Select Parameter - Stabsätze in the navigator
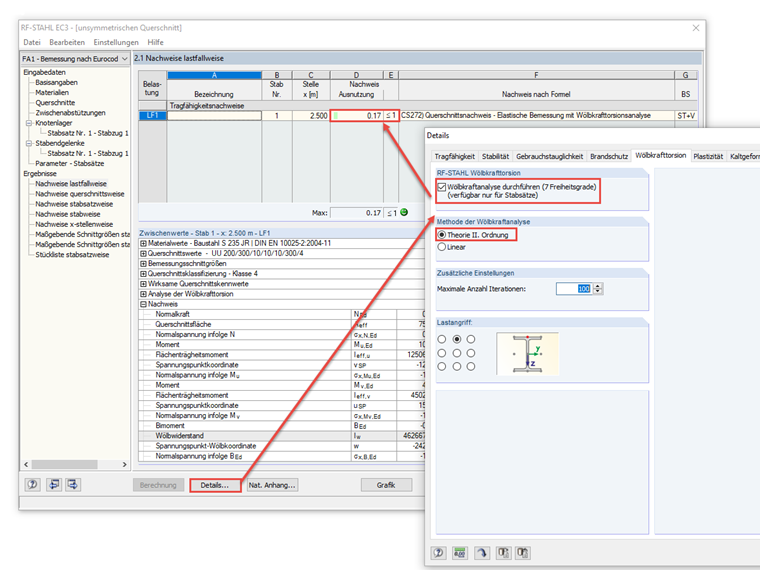Image resolution: width=760 pixels, height=570 pixels. (x=69, y=163)
